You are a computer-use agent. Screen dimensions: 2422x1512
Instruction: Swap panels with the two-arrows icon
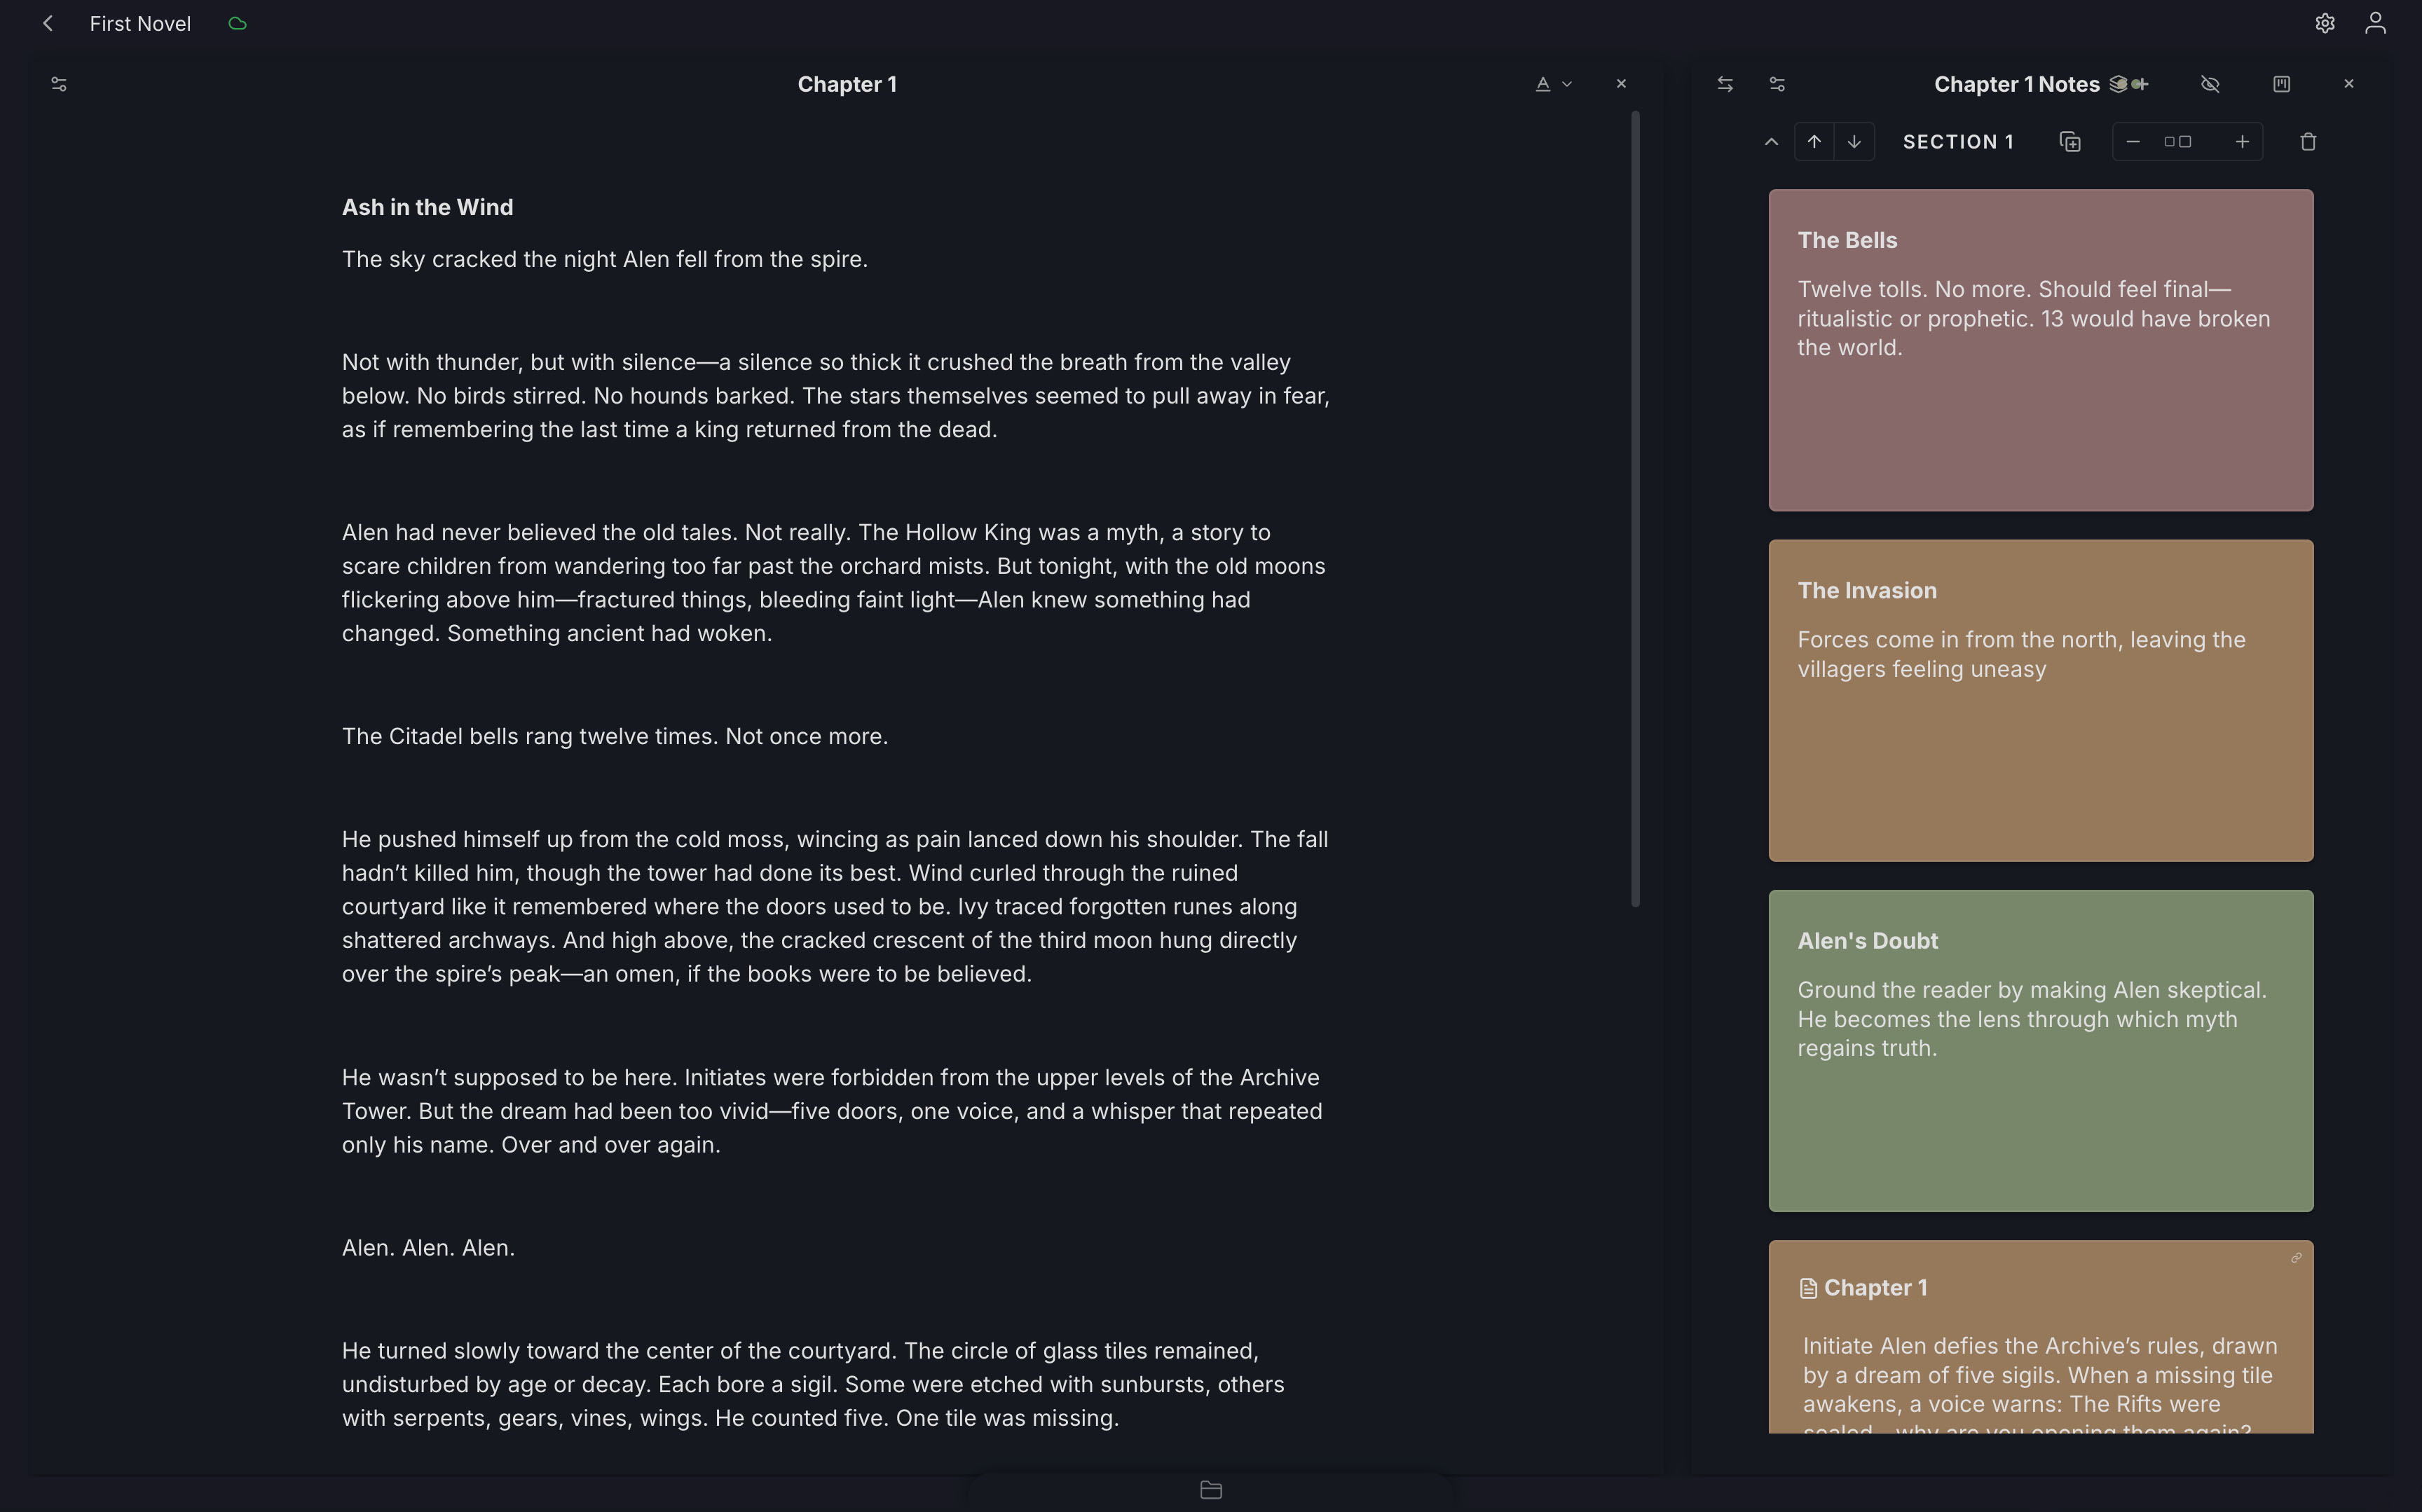pyautogui.click(x=1725, y=84)
